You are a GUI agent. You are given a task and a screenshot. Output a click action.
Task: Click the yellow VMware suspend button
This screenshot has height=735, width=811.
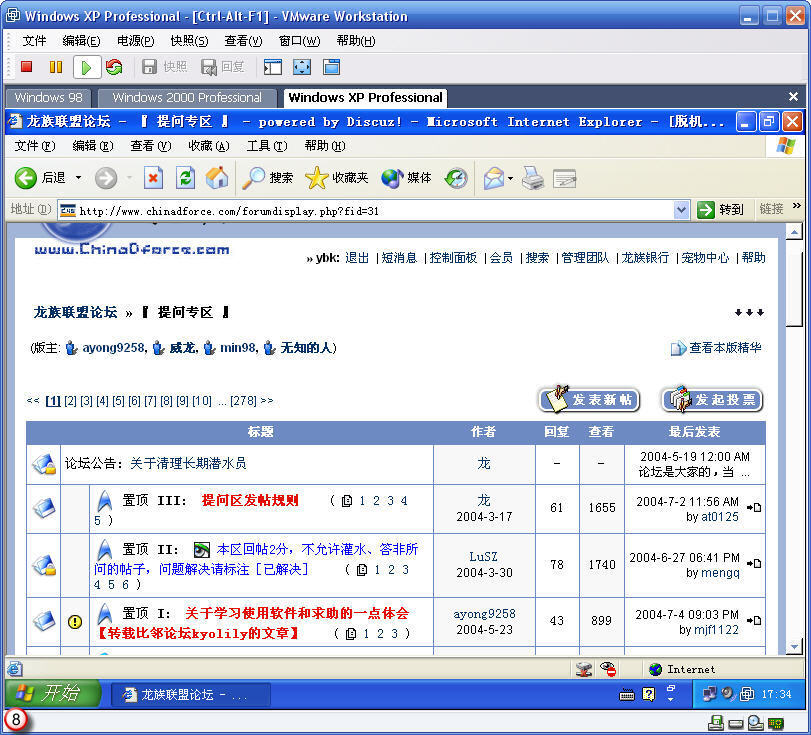[55, 67]
